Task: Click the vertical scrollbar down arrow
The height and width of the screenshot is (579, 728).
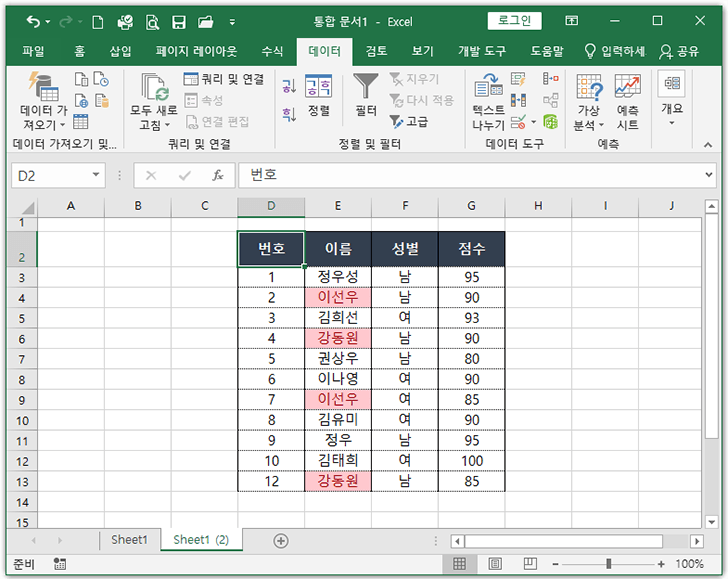Action: [712, 521]
